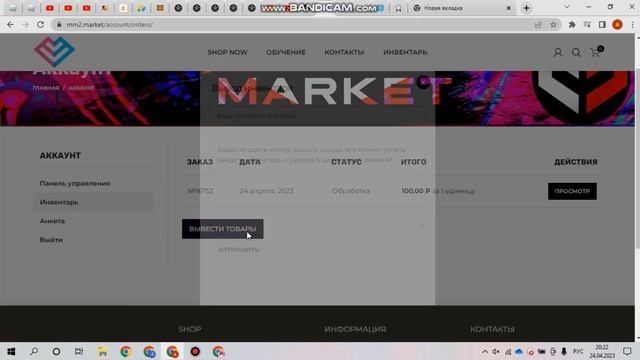Open Windows taskbar search
The height and width of the screenshot is (360, 640).
(34, 351)
